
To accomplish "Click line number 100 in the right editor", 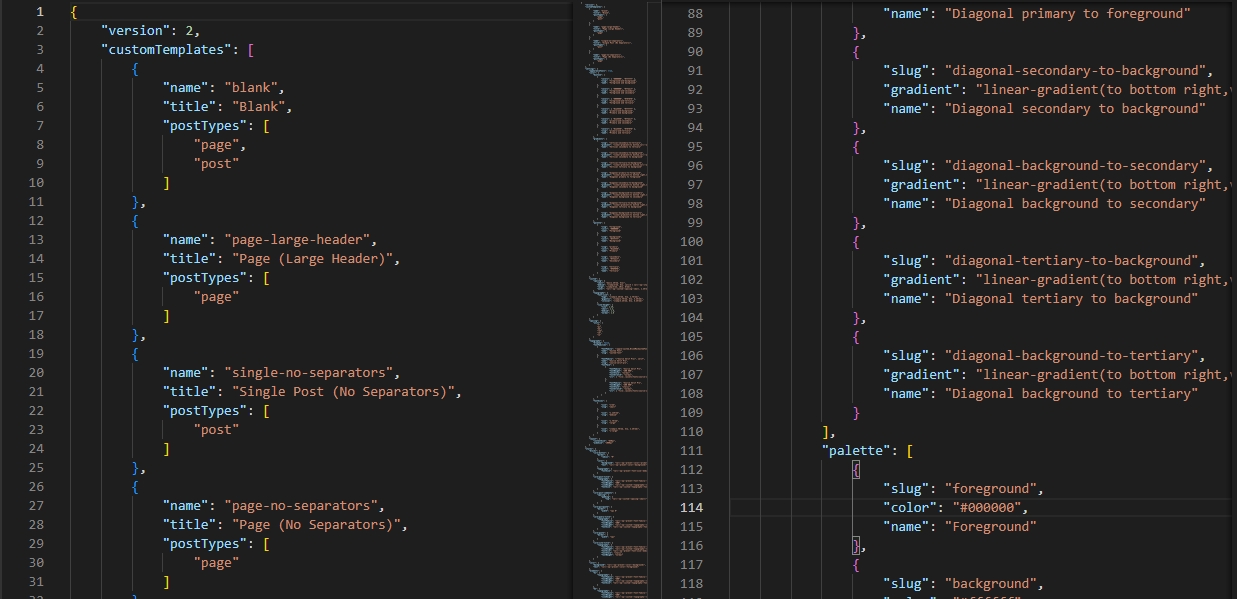I will [x=691, y=241].
